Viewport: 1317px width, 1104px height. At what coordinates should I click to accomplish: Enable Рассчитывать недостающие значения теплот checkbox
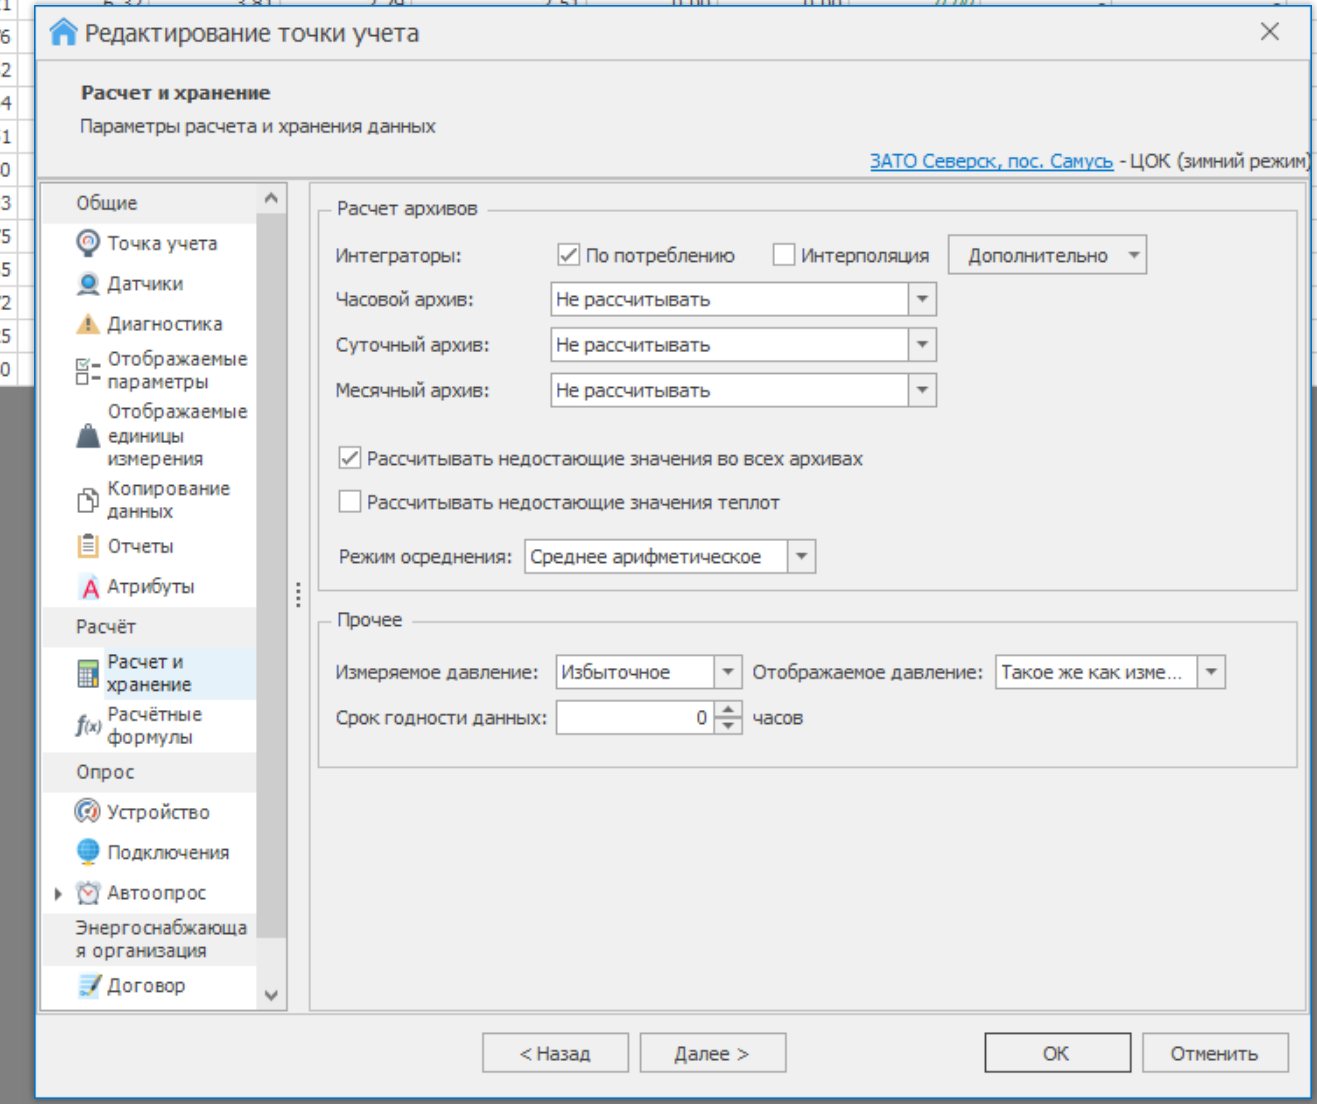pos(350,502)
